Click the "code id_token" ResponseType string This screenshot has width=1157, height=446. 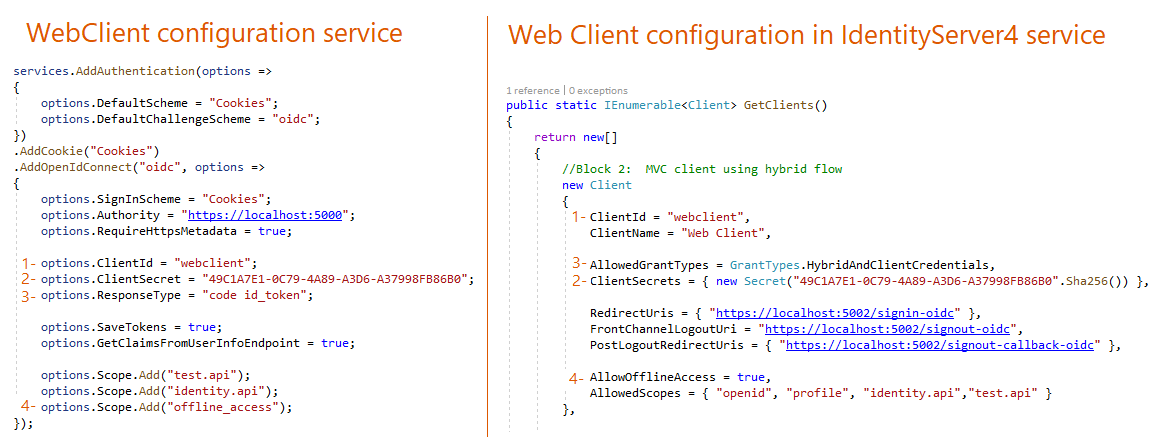(255, 295)
